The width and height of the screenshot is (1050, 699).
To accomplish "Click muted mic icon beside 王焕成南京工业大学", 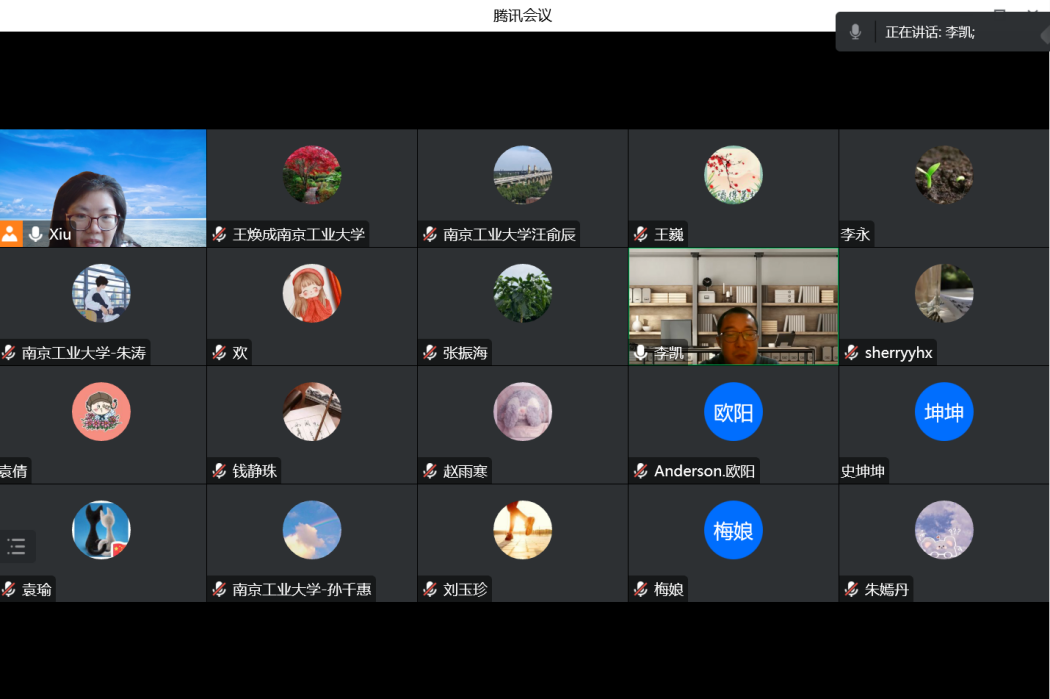I will tap(219, 235).
